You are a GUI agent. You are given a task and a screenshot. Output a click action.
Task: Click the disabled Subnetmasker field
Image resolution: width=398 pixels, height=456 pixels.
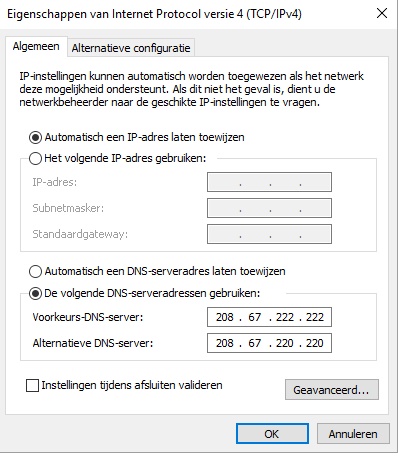(x=269, y=208)
